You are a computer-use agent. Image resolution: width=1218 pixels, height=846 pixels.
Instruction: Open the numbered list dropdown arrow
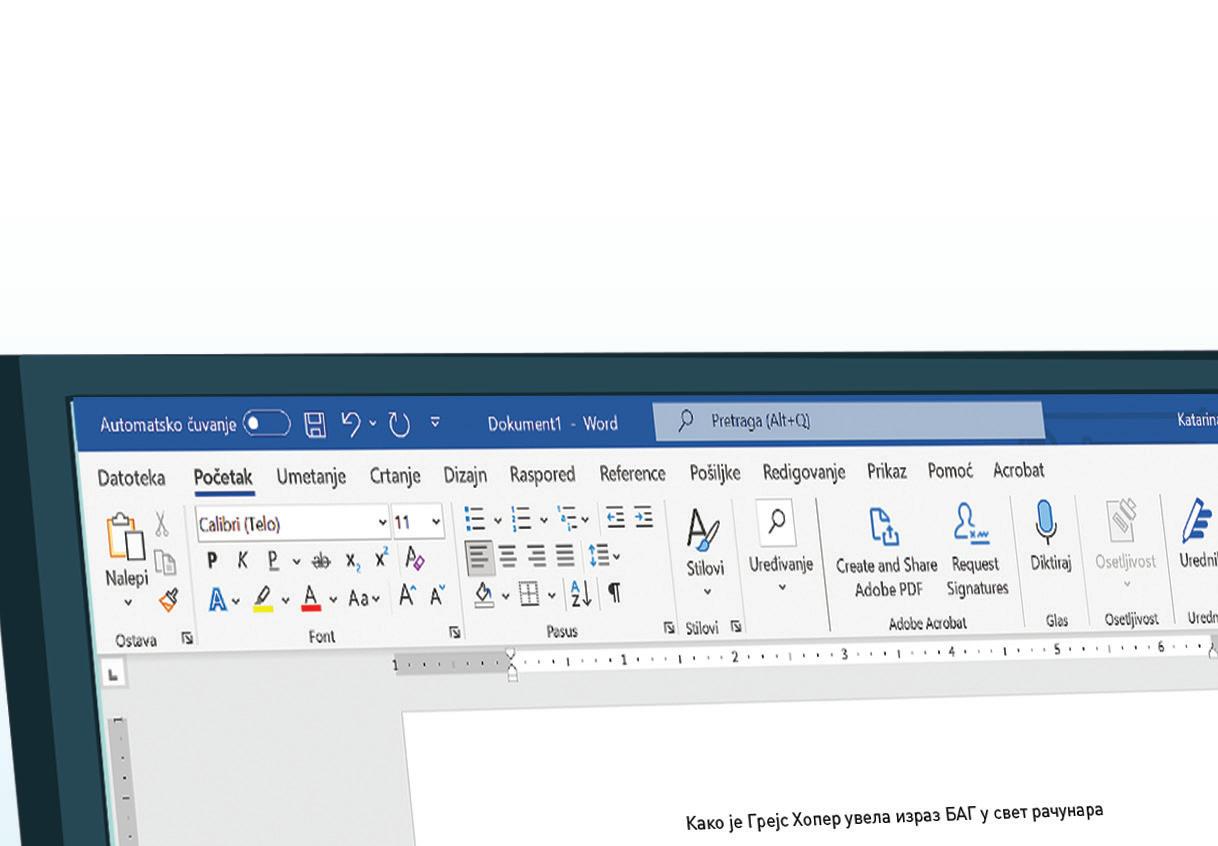(x=544, y=520)
